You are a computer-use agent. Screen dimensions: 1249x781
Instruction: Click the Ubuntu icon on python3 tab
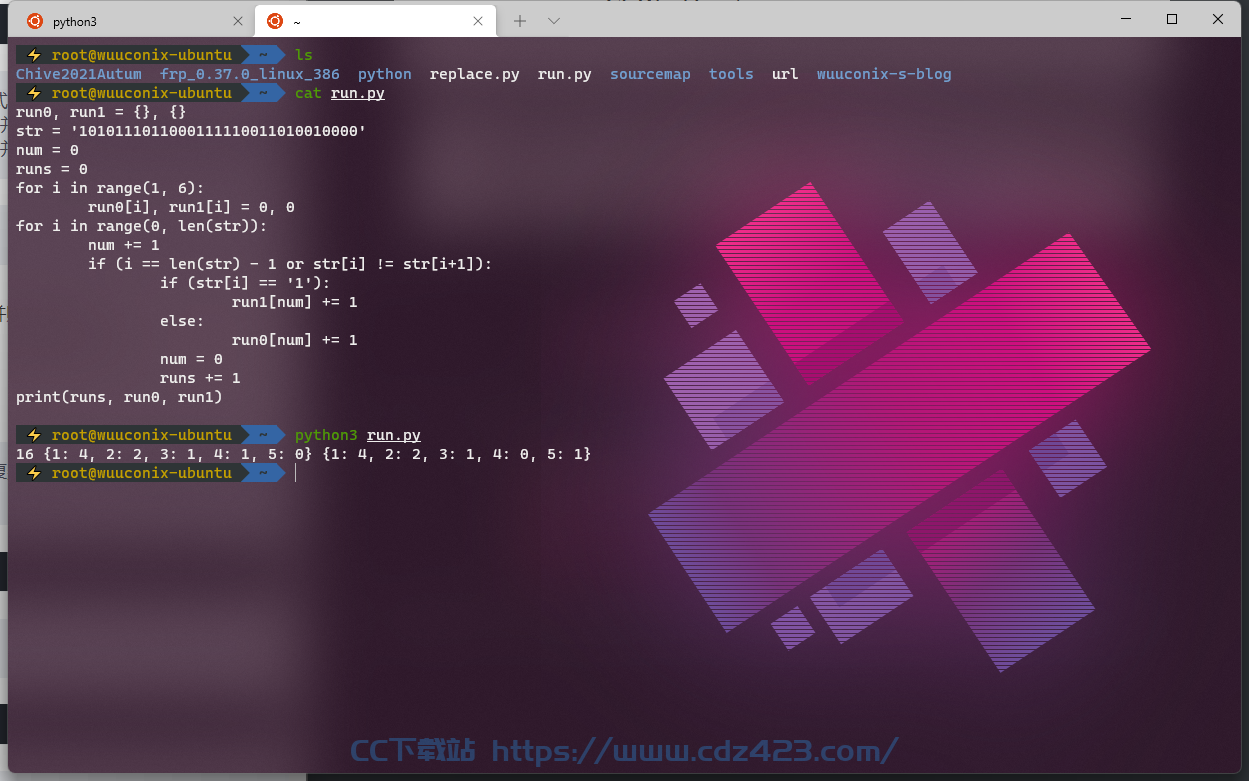coord(35,21)
